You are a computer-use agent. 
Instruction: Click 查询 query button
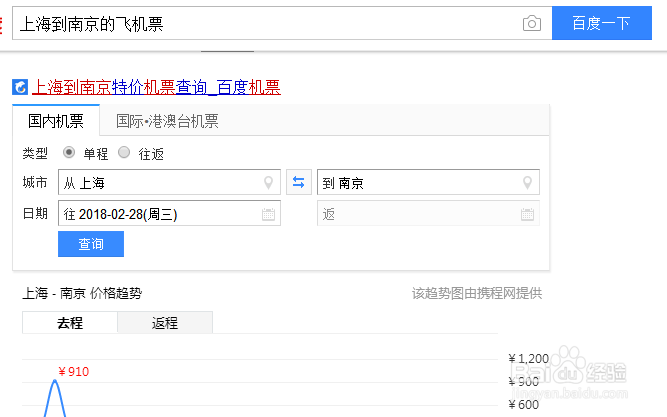coord(91,244)
